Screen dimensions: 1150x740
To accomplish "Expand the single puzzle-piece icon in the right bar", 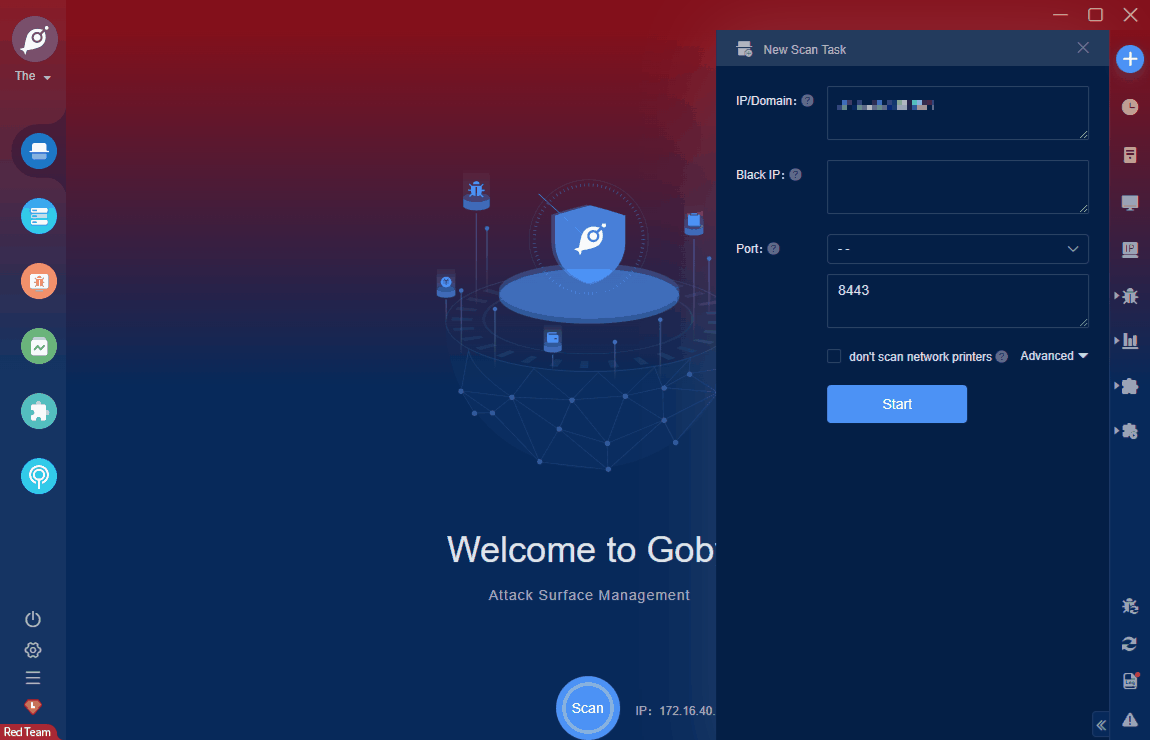I will (1129, 387).
